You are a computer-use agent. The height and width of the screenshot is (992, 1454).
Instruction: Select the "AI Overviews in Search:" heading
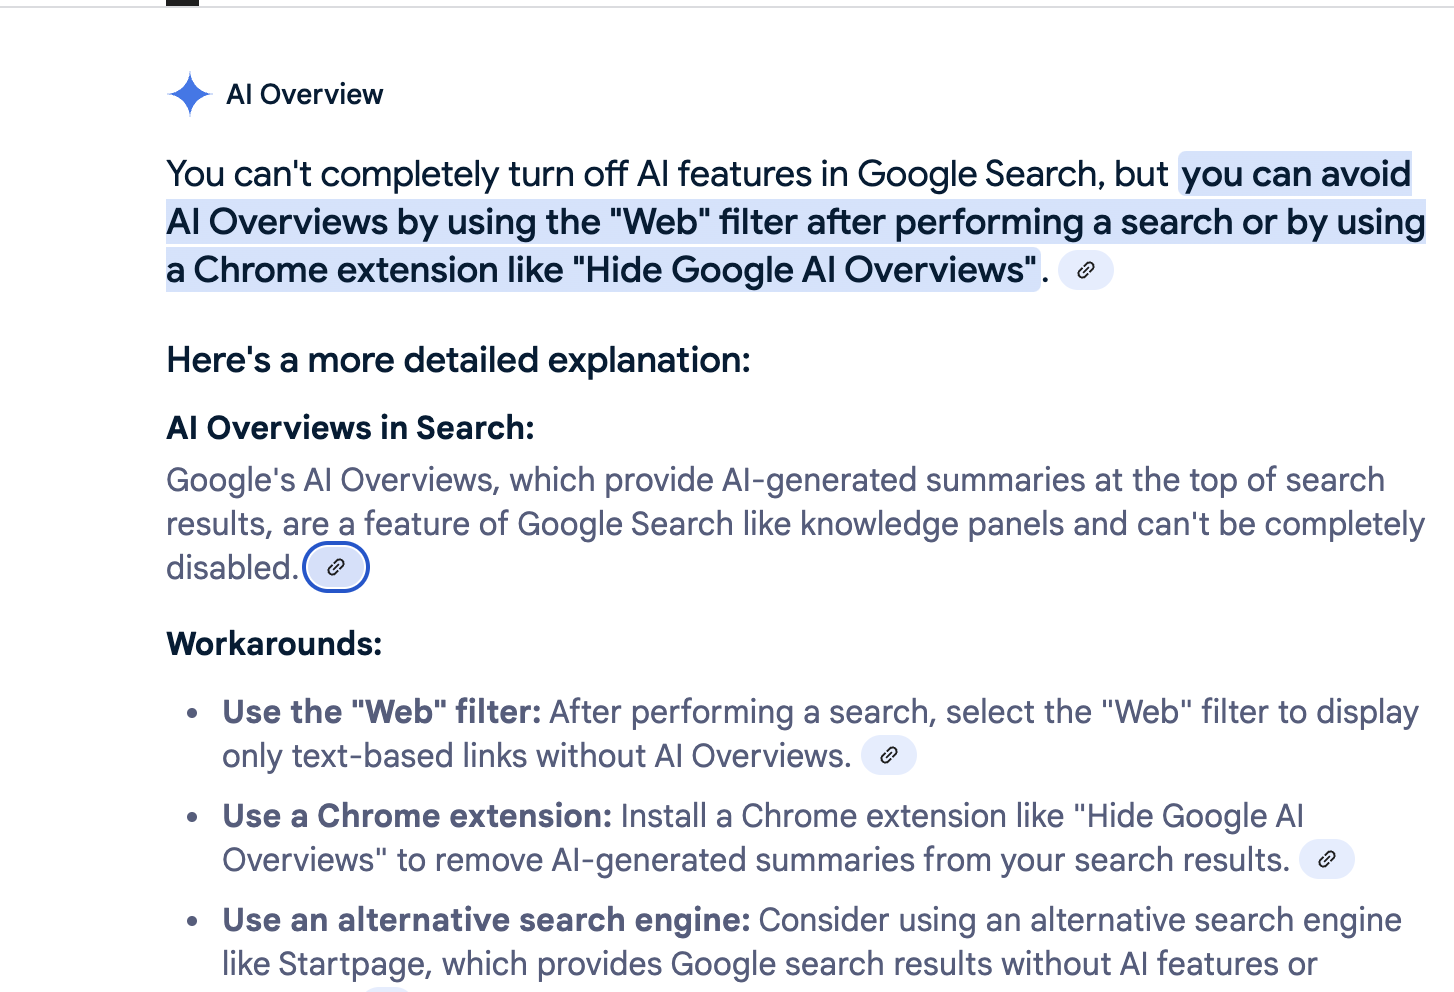click(x=350, y=428)
